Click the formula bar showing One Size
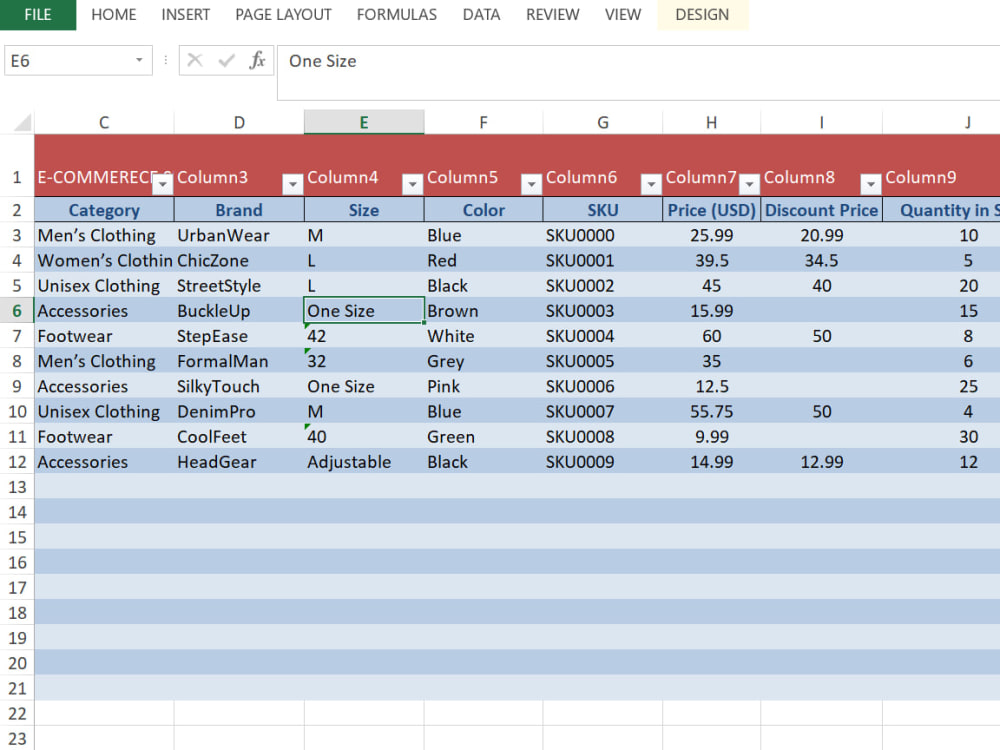This screenshot has height=750, width=1000. [638, 73]
